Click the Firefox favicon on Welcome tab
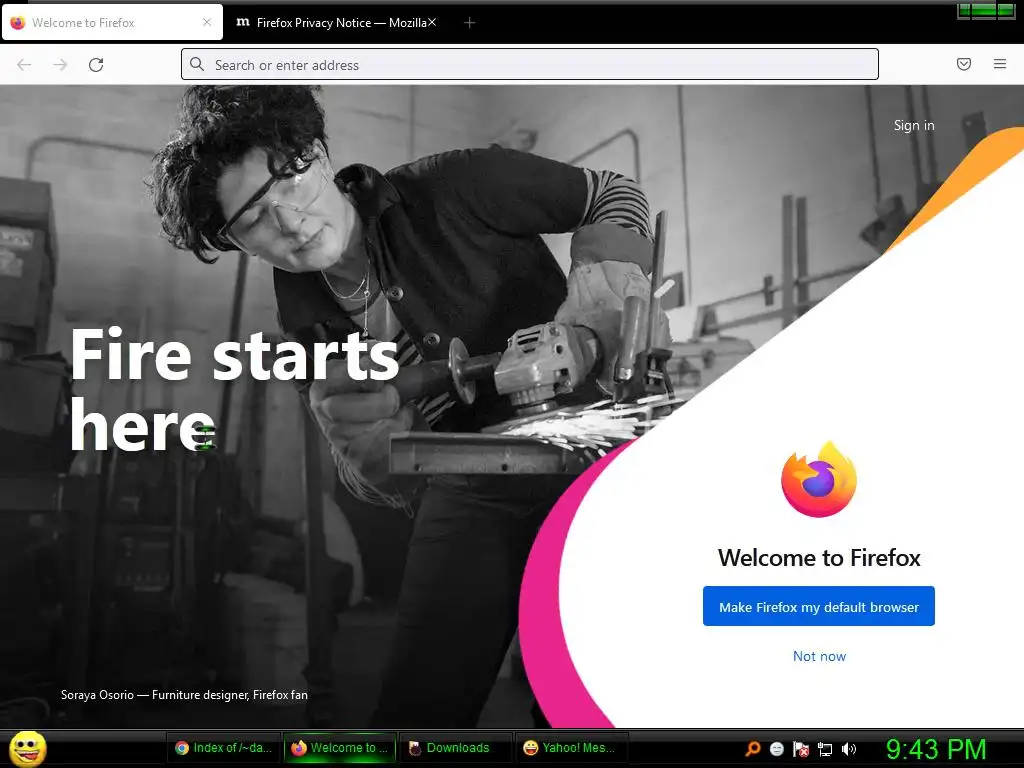The width and height of the screenshot is (1024, 768). 18,22
